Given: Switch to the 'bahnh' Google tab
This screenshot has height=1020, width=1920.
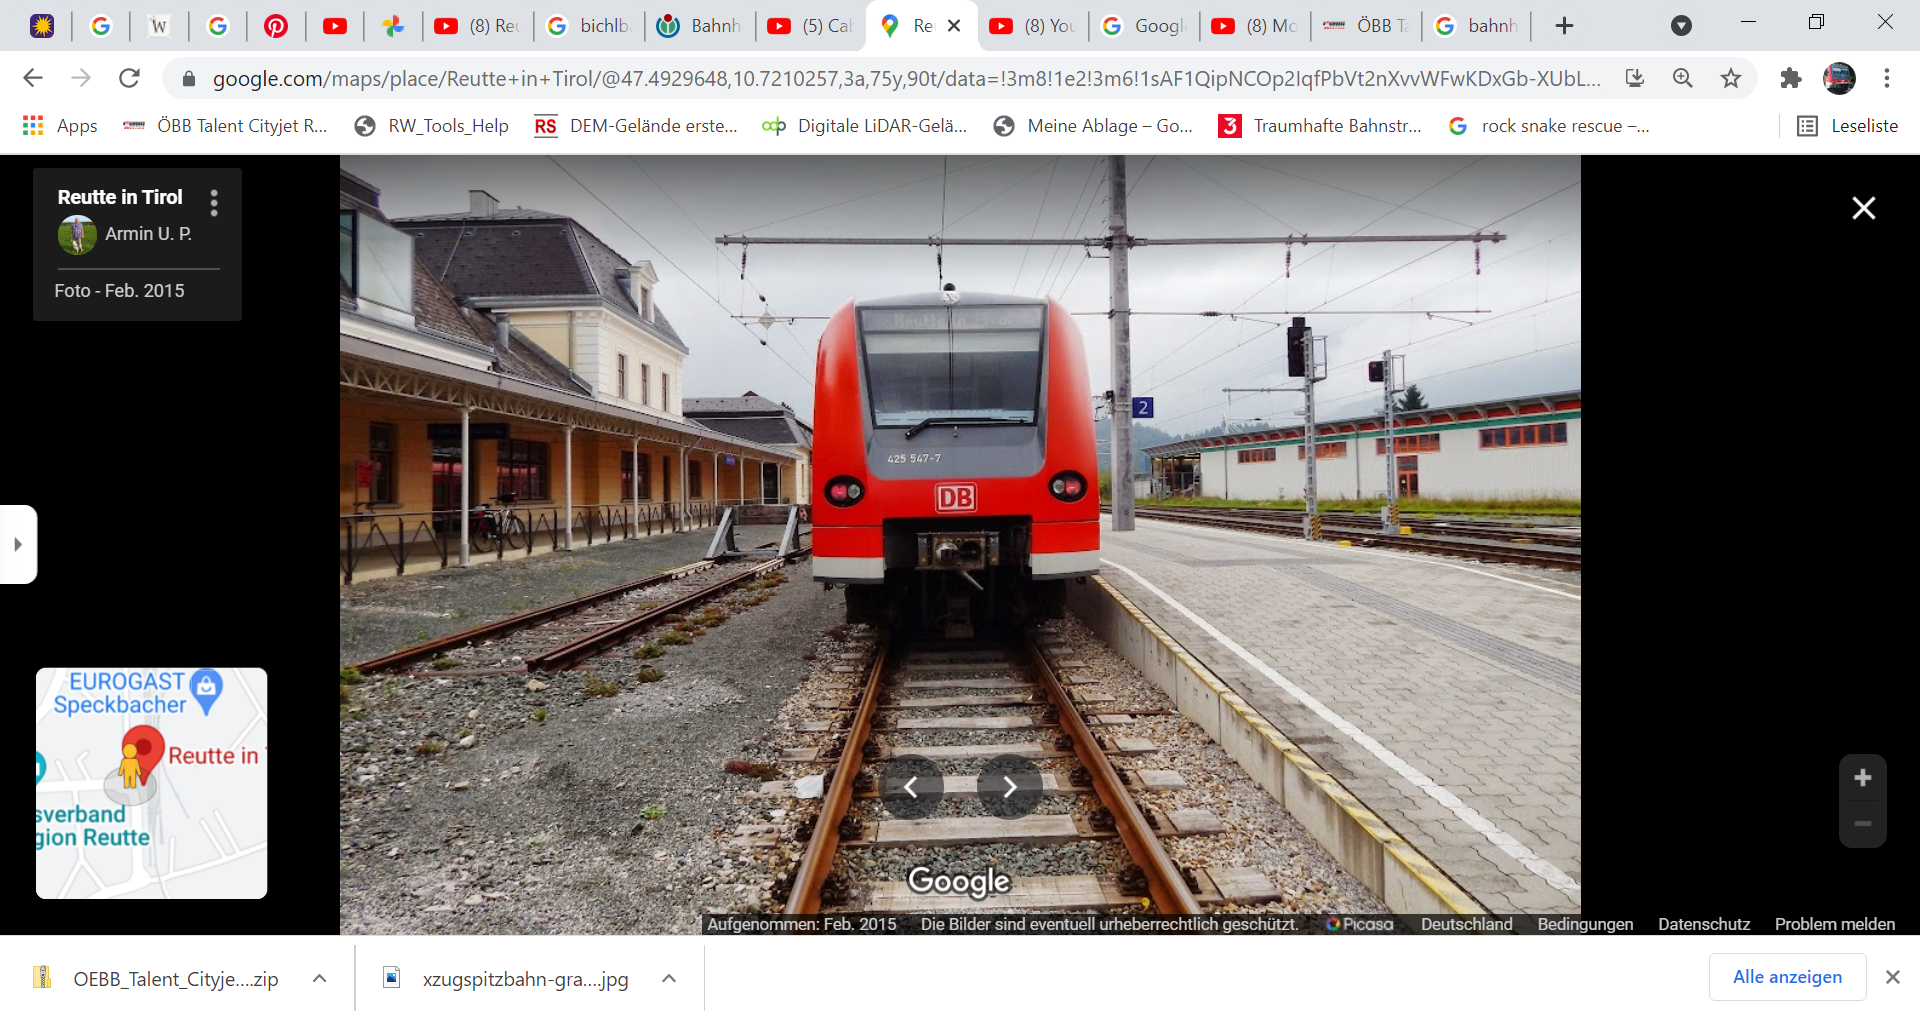Looking at the screenshot, I should point(1477,26).
